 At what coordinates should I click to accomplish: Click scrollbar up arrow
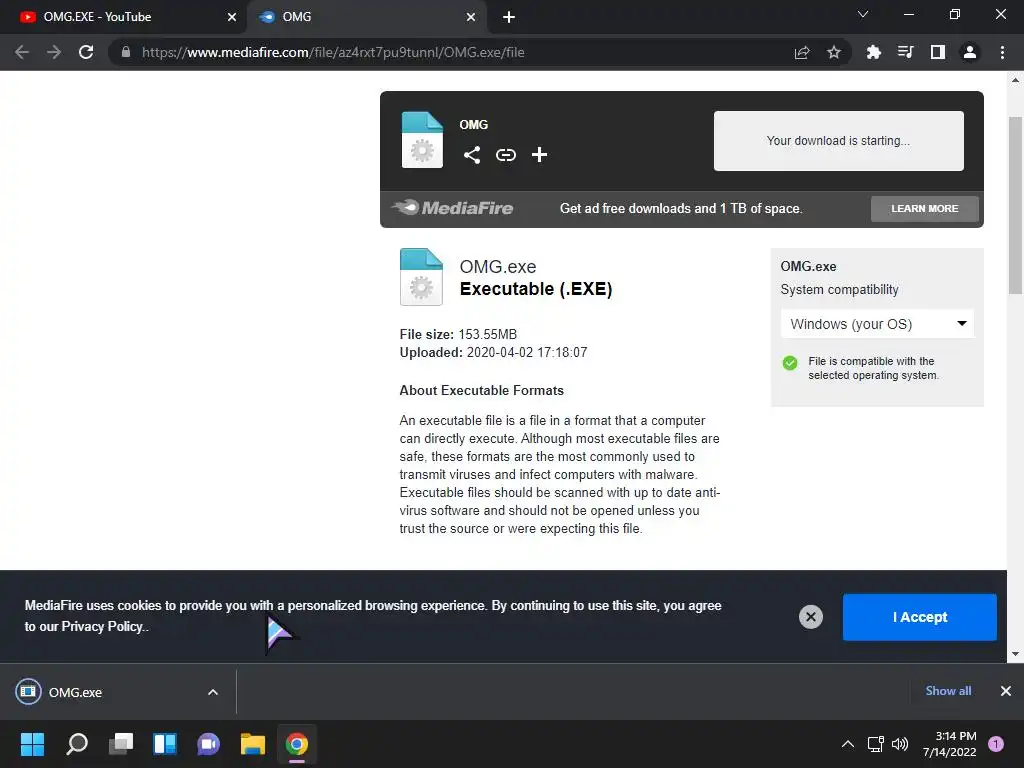pos(1015,80)
